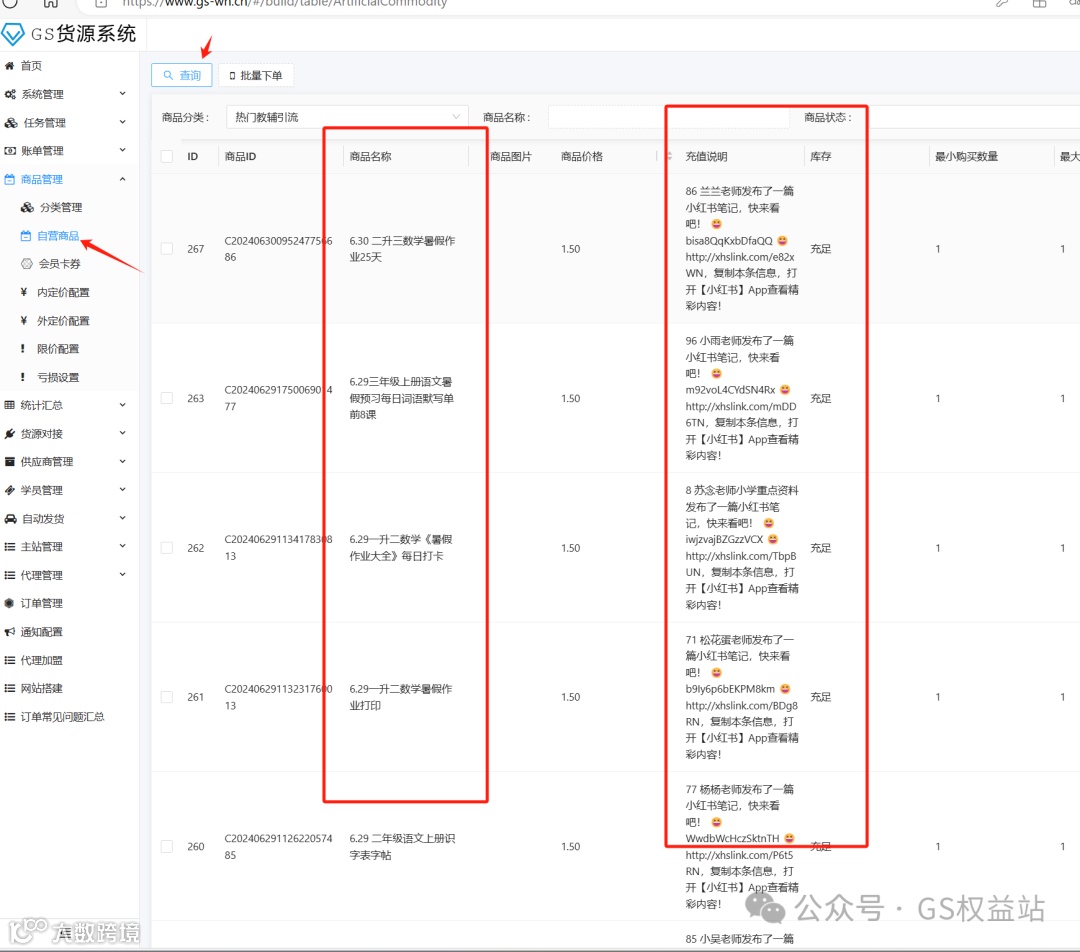Expand the 学员管理 menu chevron
The image size is (1080, 952).
point(123,490)
